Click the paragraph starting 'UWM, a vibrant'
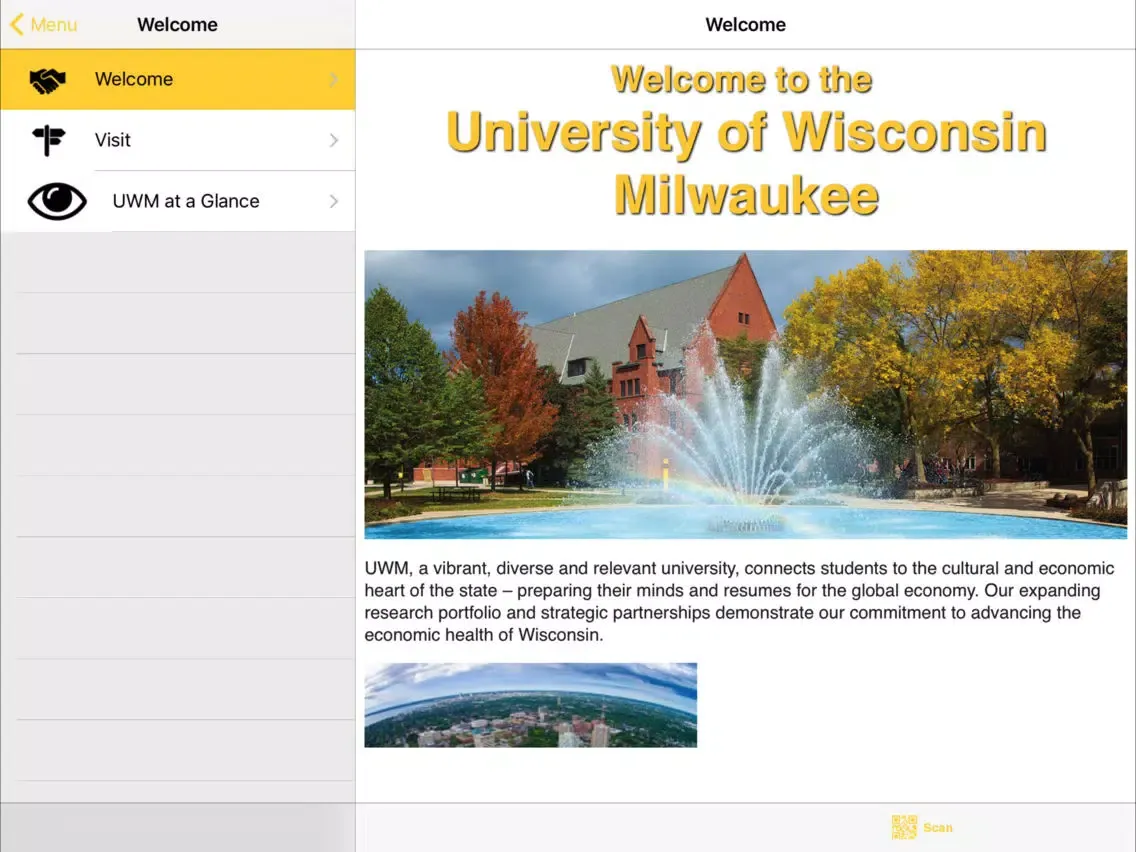 tap(739, 601)
